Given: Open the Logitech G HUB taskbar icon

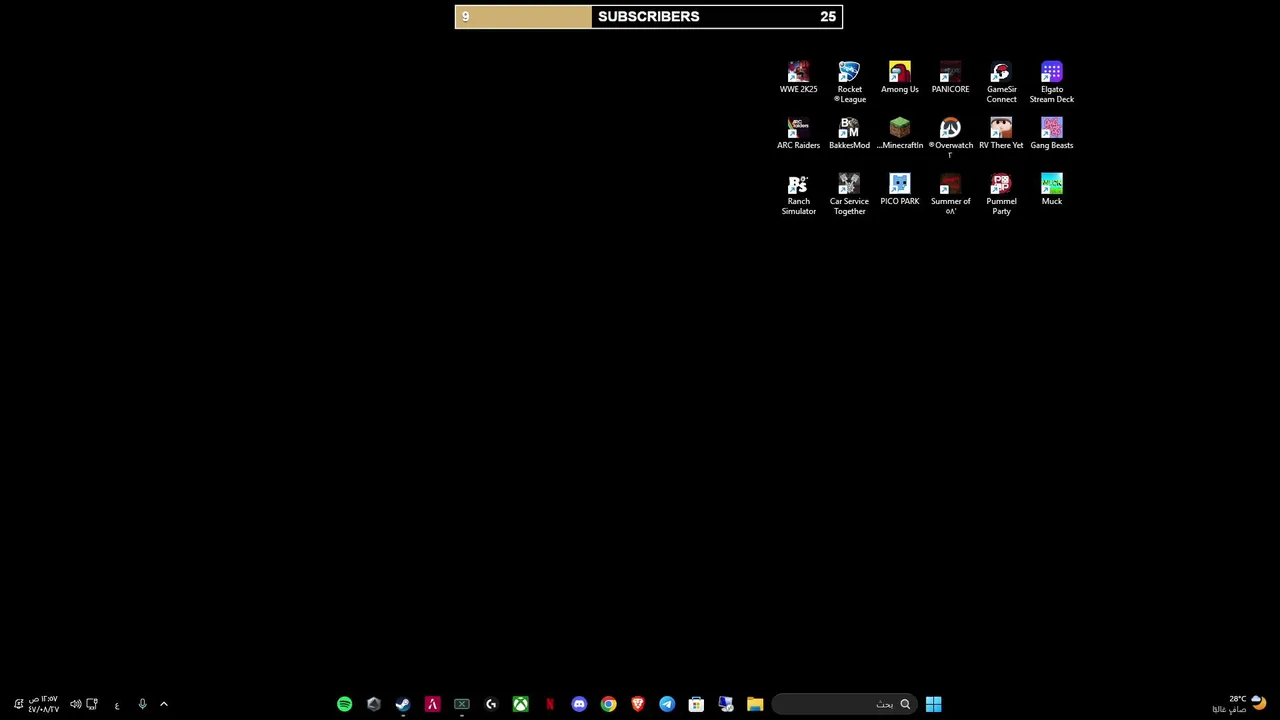Looking at the screenshot, I should 491,704.
